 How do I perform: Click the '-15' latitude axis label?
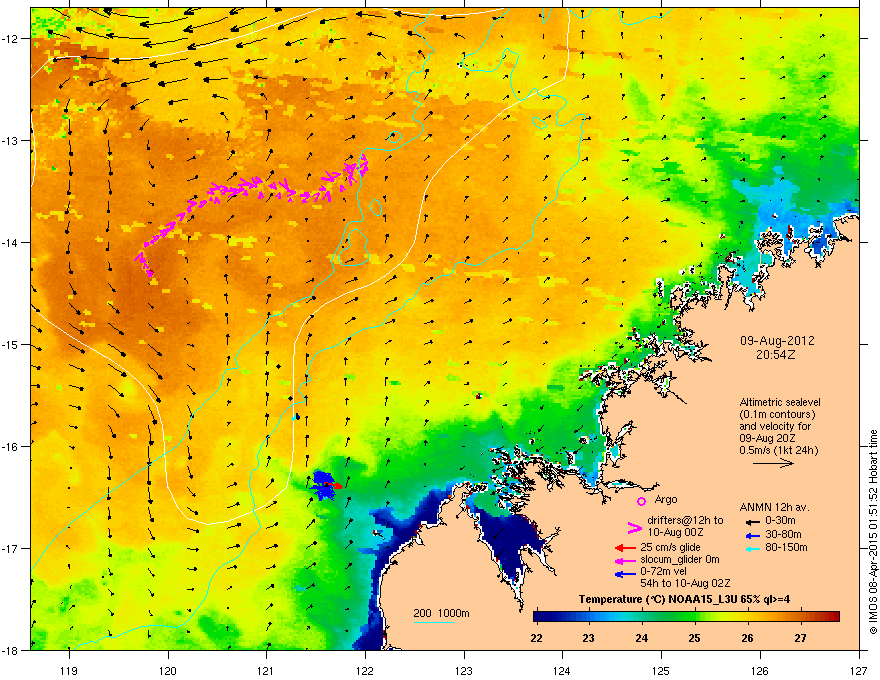(x=11, y=344)
